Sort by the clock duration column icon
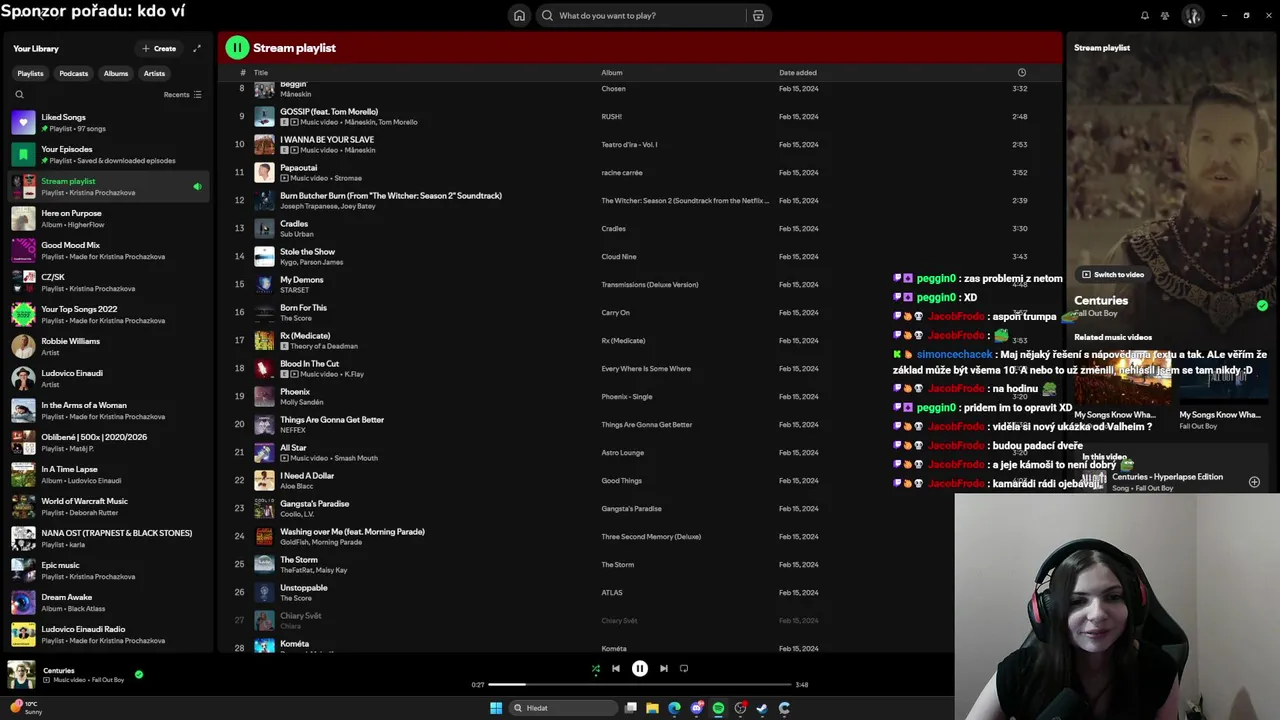This screenshot has height=720, width=1280. coord(1021,72)
